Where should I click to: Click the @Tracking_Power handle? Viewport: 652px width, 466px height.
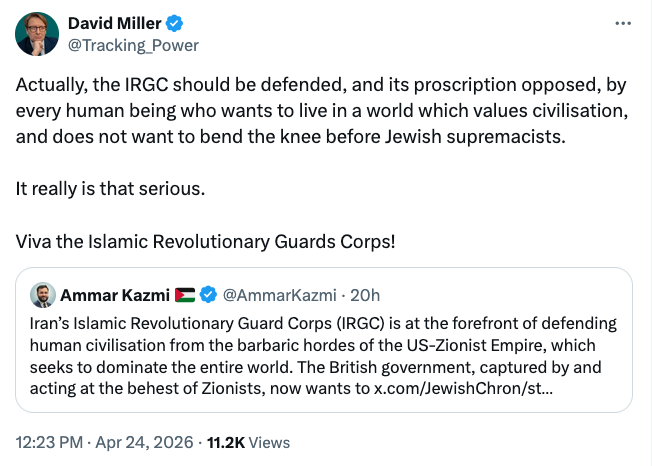(x=132, y=45)
